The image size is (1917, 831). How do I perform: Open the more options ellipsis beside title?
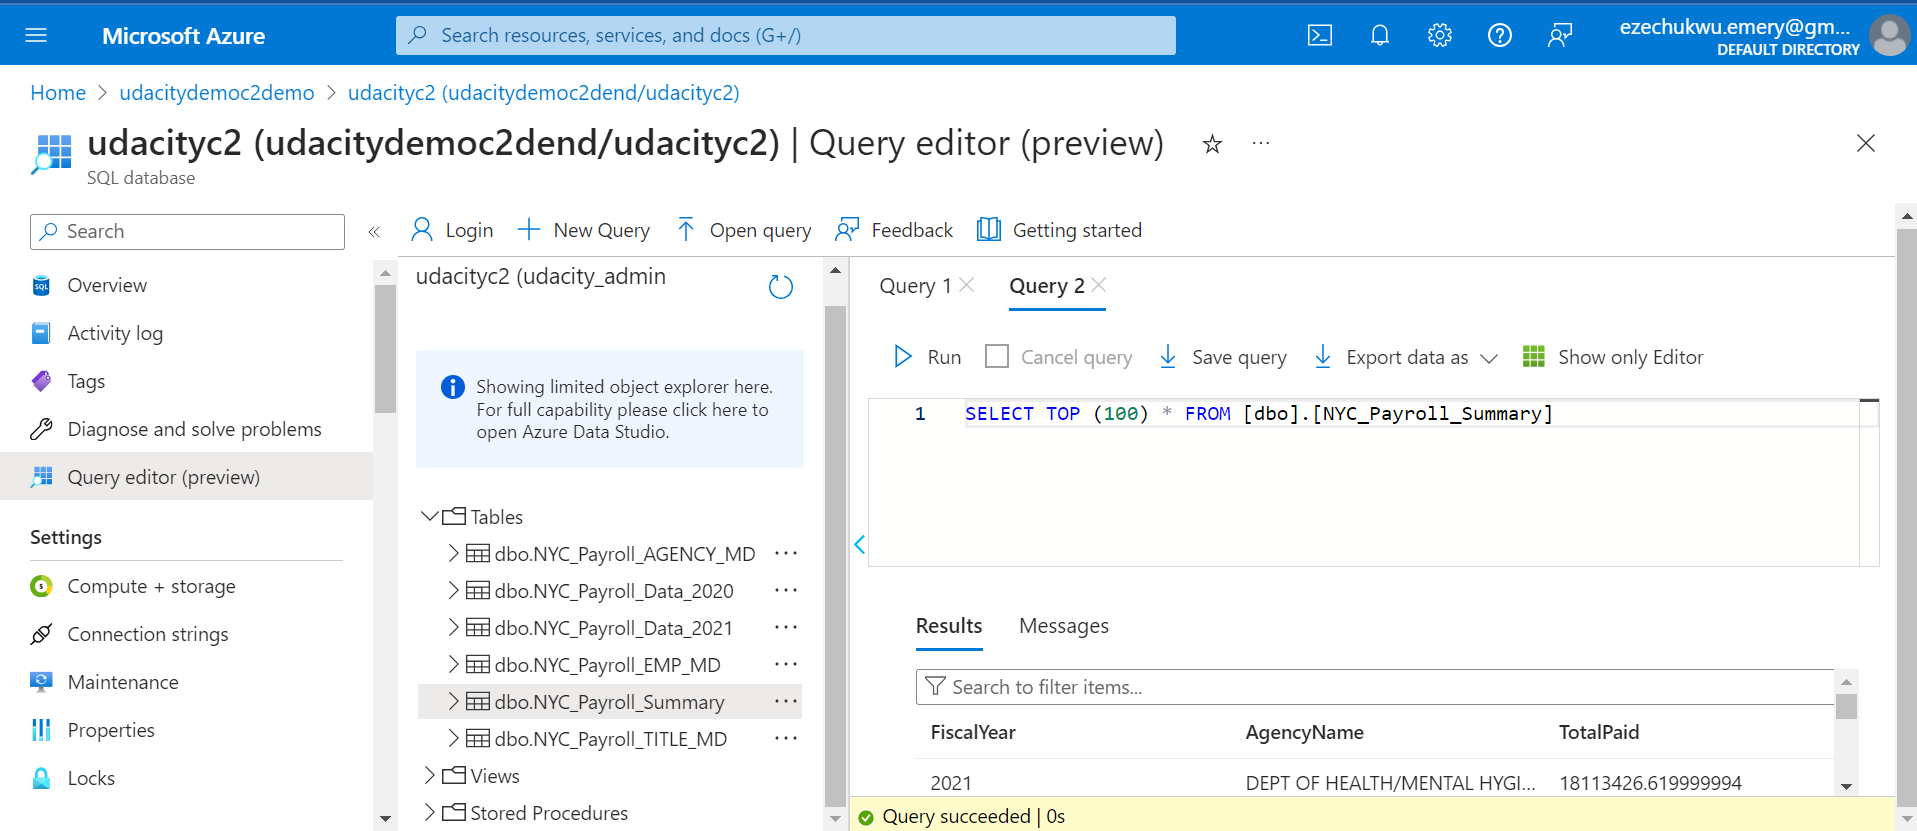coord(1261,144)
